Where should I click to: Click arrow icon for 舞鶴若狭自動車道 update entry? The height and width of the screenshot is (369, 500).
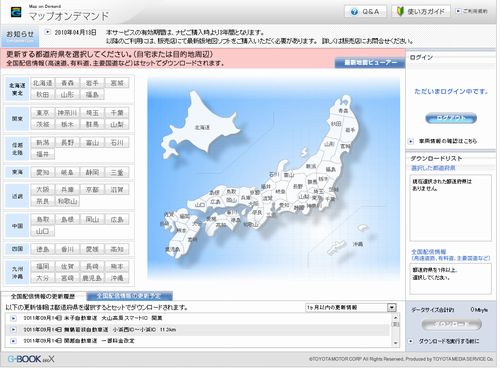[x=13, y=330]
